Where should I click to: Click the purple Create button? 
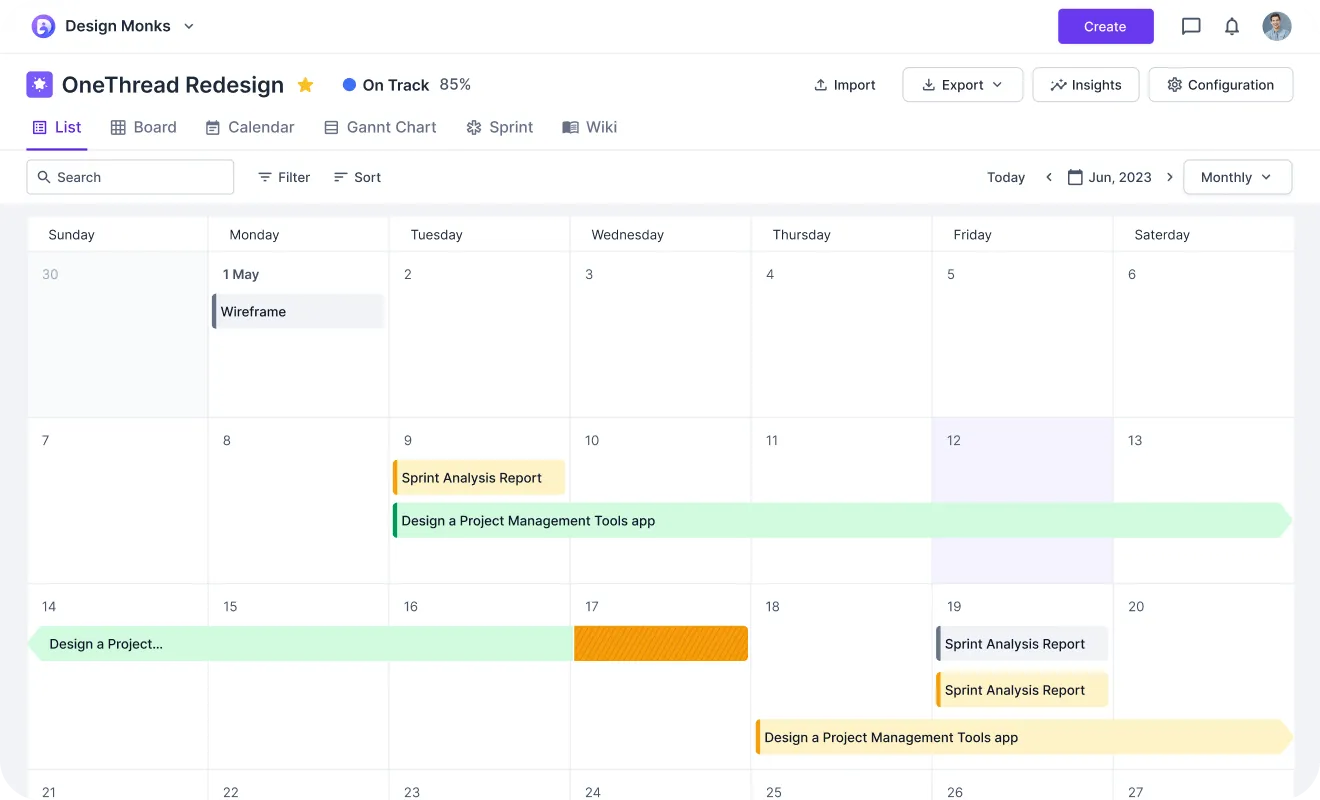coord(1105,26)
